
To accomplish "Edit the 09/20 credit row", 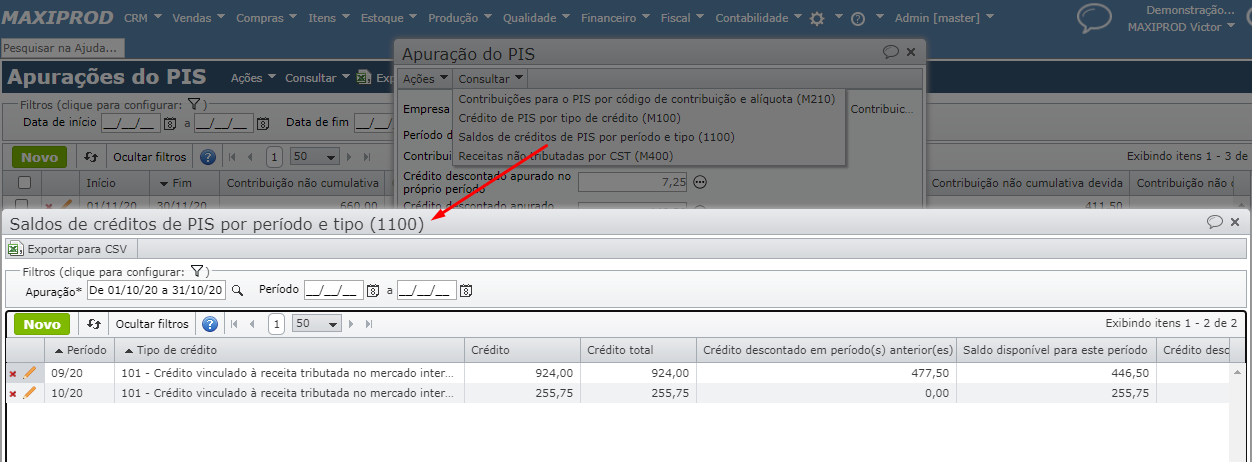I will [x=30, y=373].
